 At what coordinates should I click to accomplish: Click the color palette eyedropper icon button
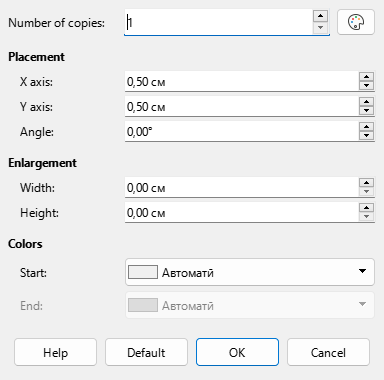click(x=356, y=22)
